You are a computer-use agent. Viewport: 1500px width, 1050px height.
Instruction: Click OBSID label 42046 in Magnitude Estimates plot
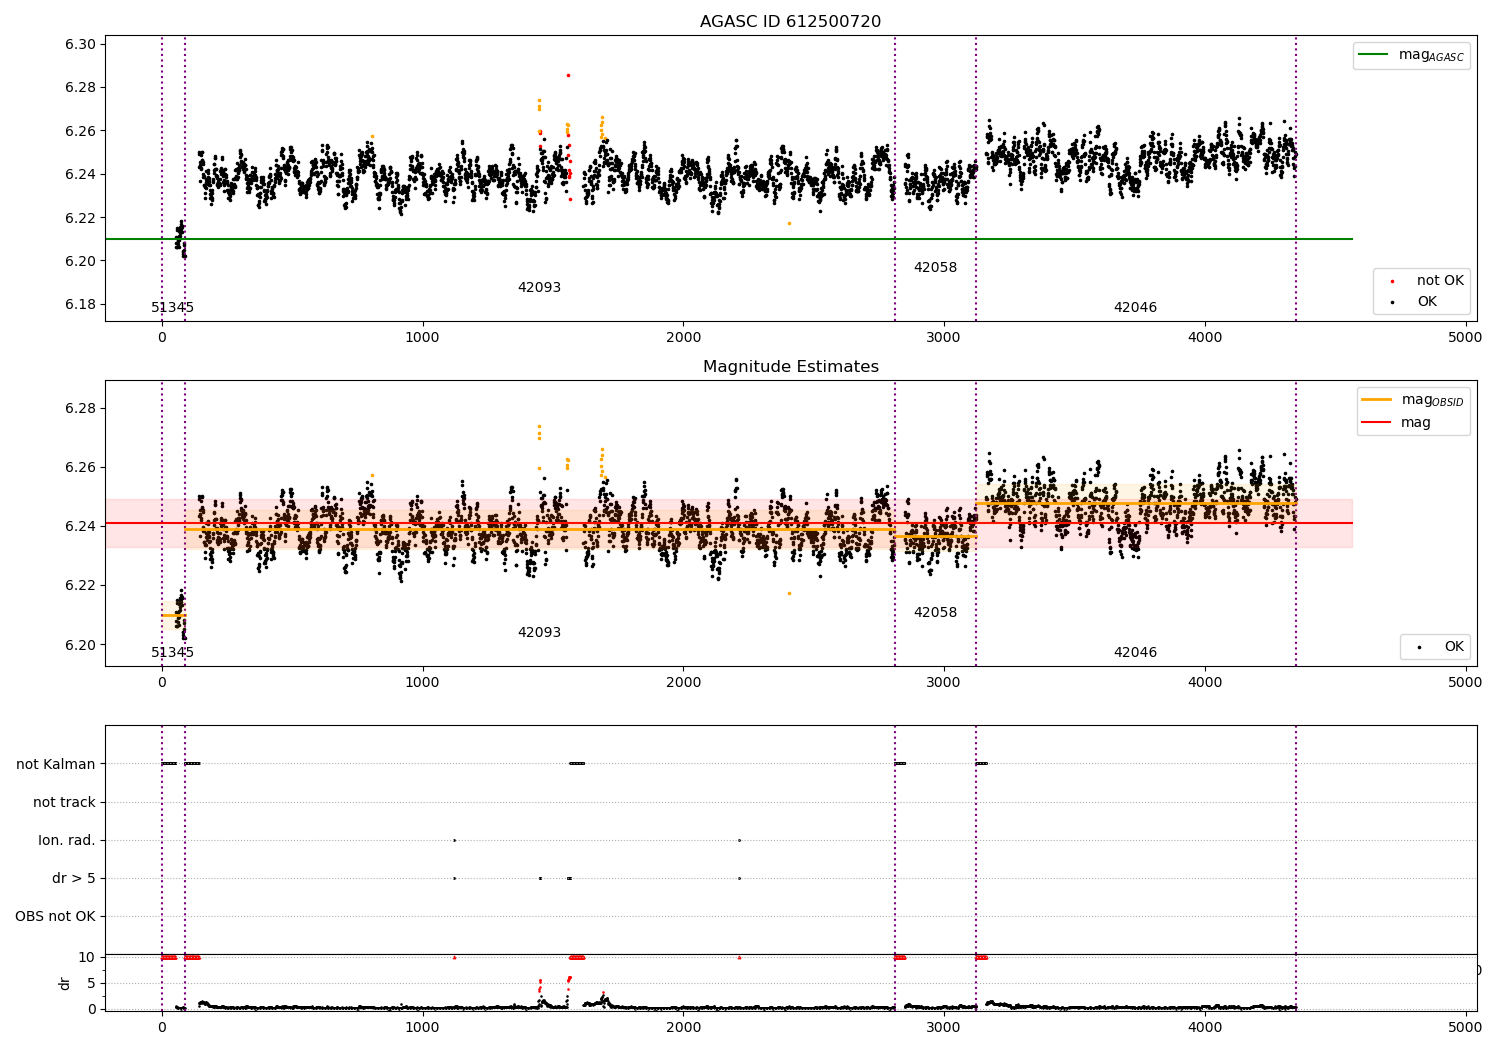1135,653
